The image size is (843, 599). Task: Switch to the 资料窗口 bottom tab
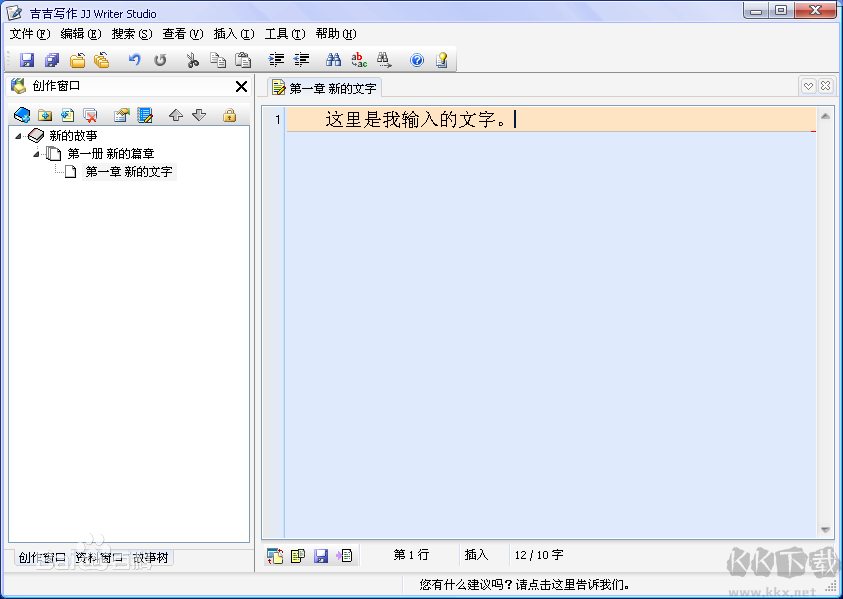(99, 558)
